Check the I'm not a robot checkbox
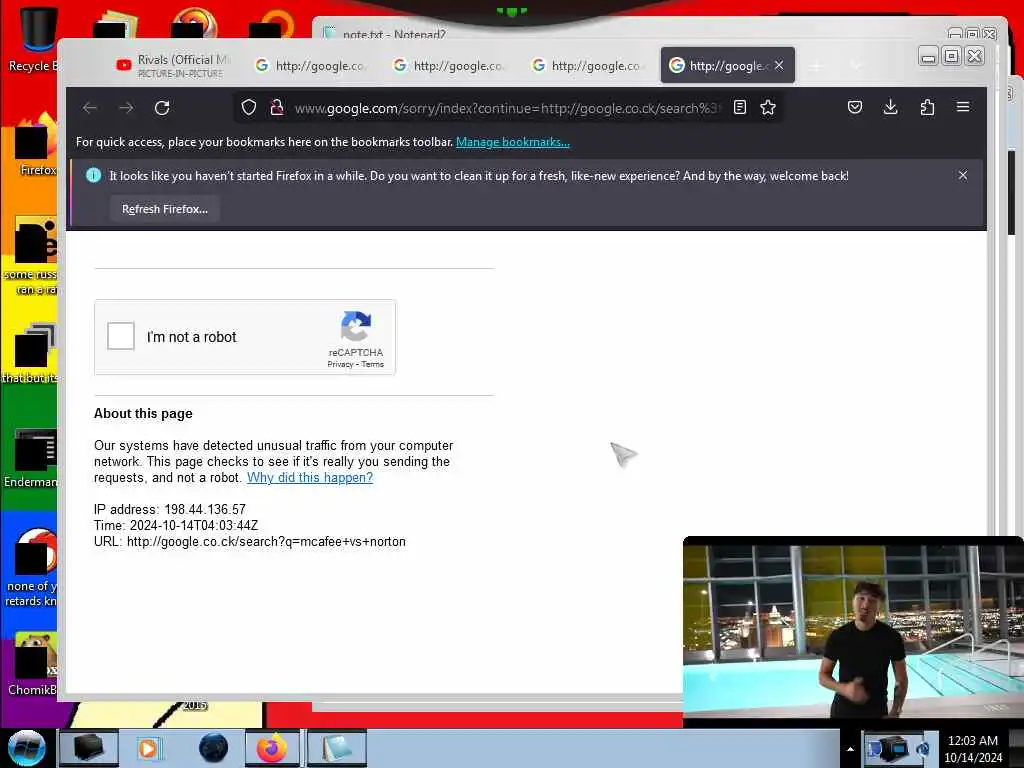Viewport: 1024px width, 768px height. tap(121, 336)
